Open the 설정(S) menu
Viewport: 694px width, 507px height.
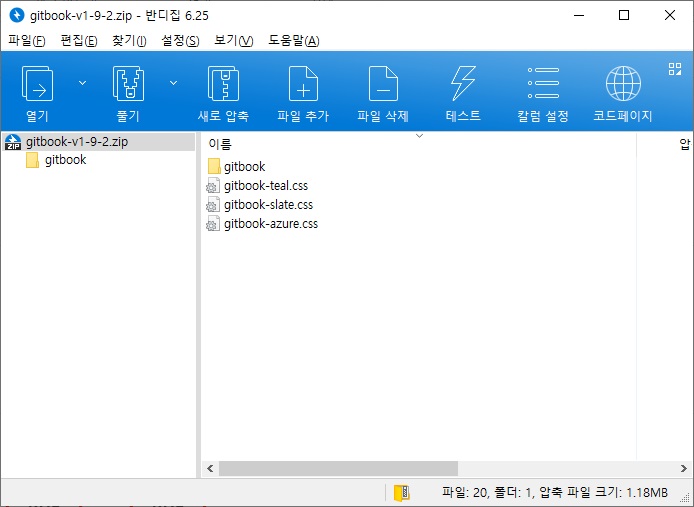coord(180,41)
